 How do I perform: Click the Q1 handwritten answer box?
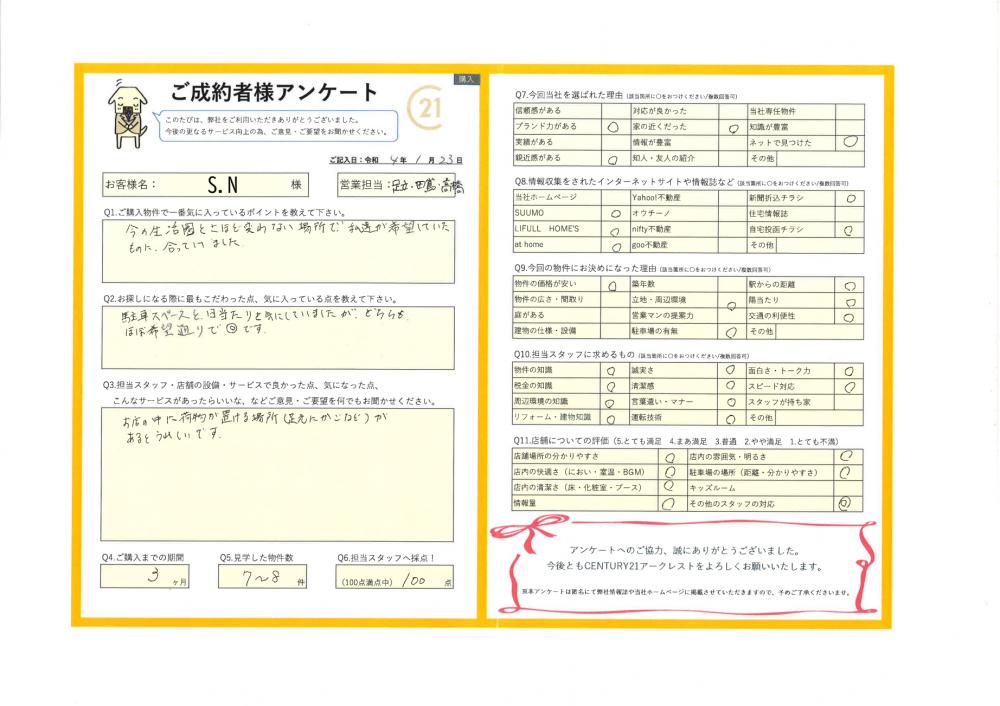coord(278,251)
